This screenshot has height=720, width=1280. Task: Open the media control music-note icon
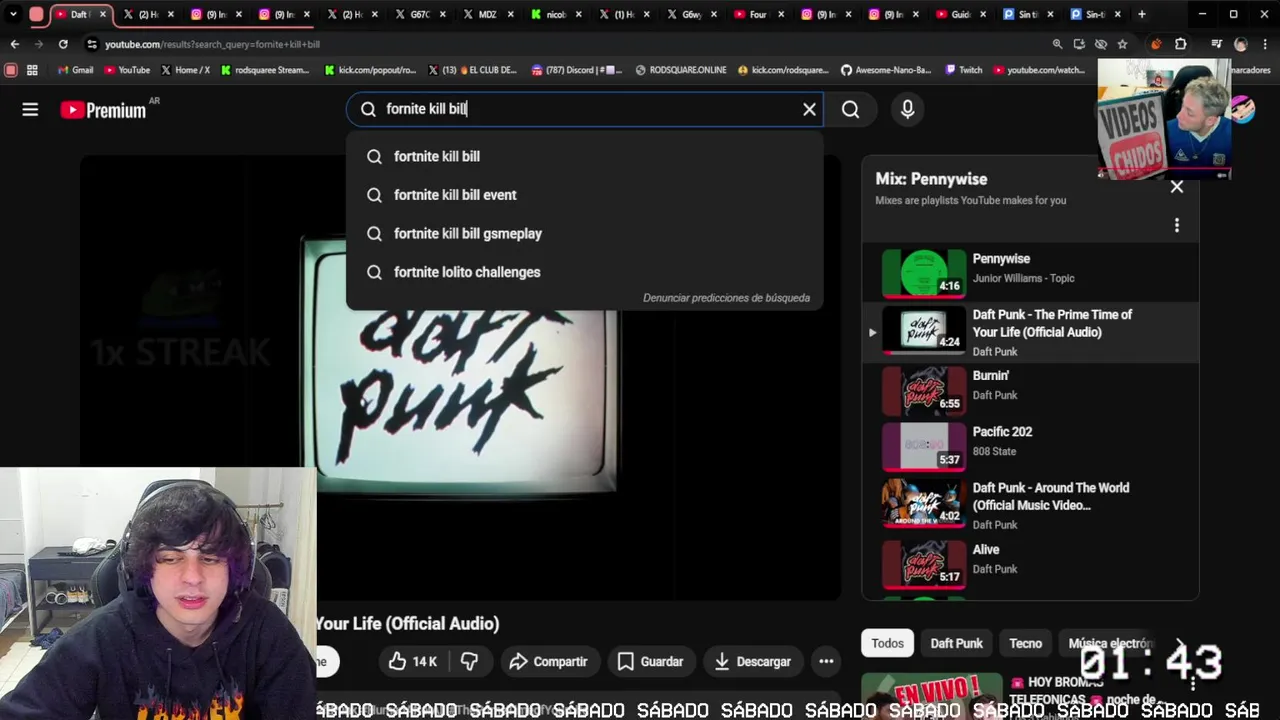pos(1216,44)
